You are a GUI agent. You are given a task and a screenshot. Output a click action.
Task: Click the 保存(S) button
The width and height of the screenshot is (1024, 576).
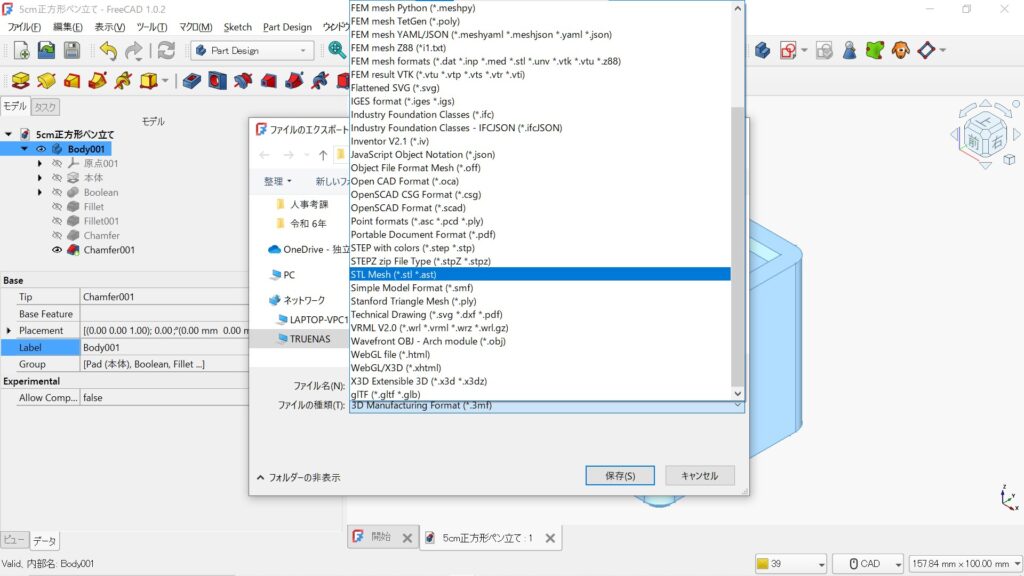click(620, 476)
